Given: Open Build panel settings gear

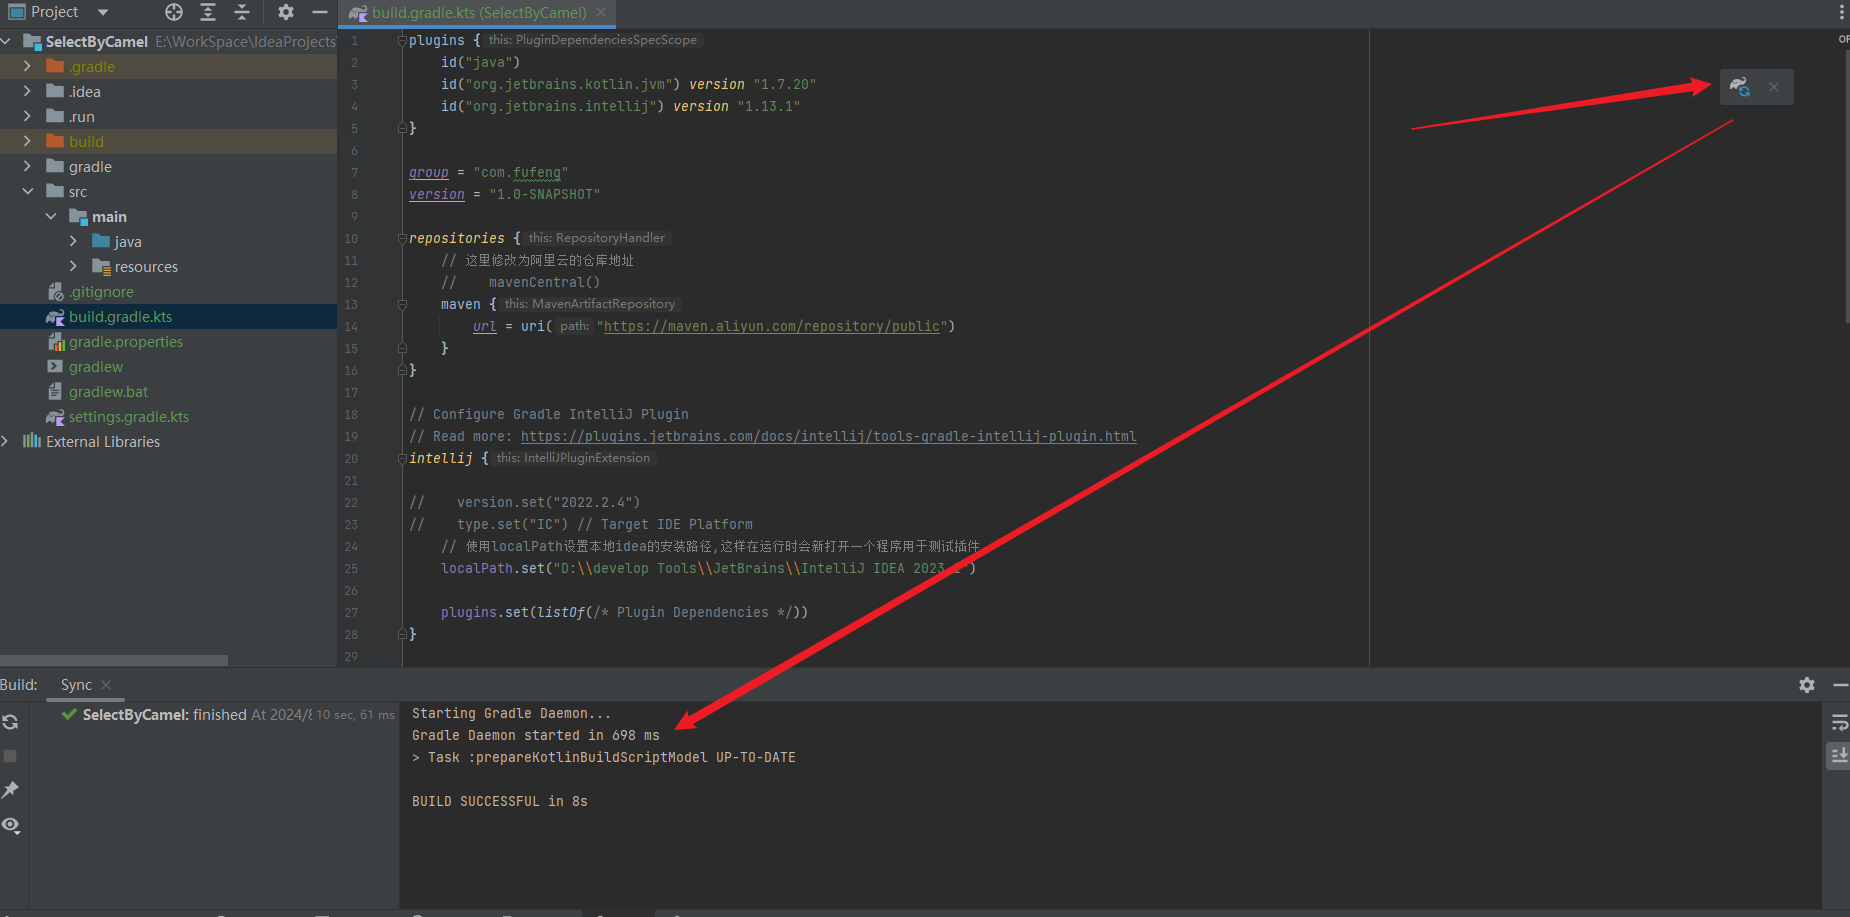Looking at the screenshot, I should [1807, 685].
